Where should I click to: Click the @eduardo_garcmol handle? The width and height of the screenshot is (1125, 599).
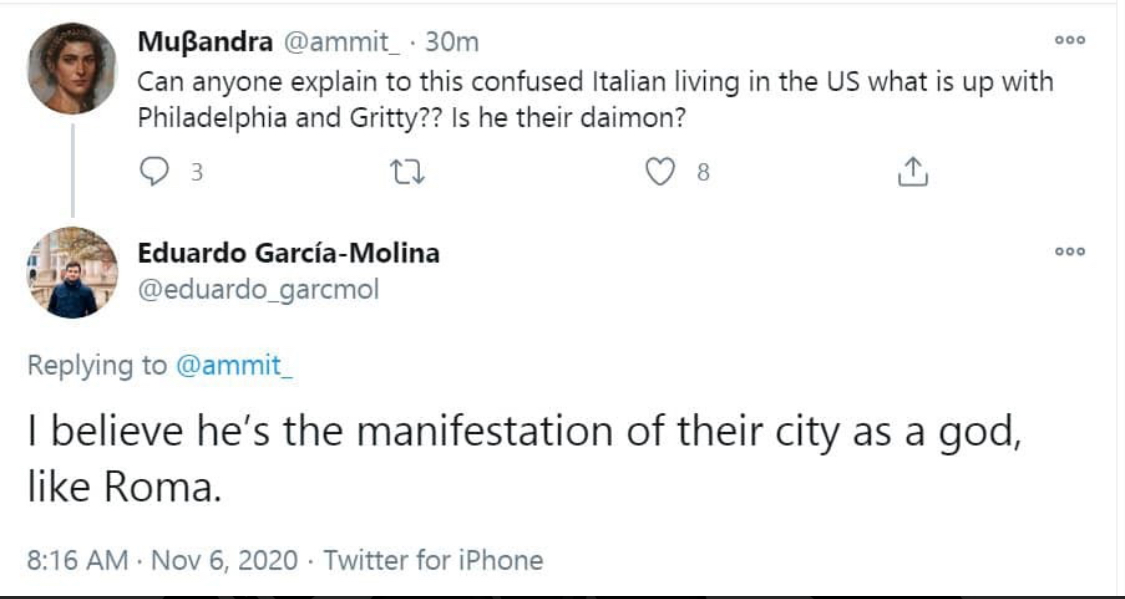[x=258, y=288]
